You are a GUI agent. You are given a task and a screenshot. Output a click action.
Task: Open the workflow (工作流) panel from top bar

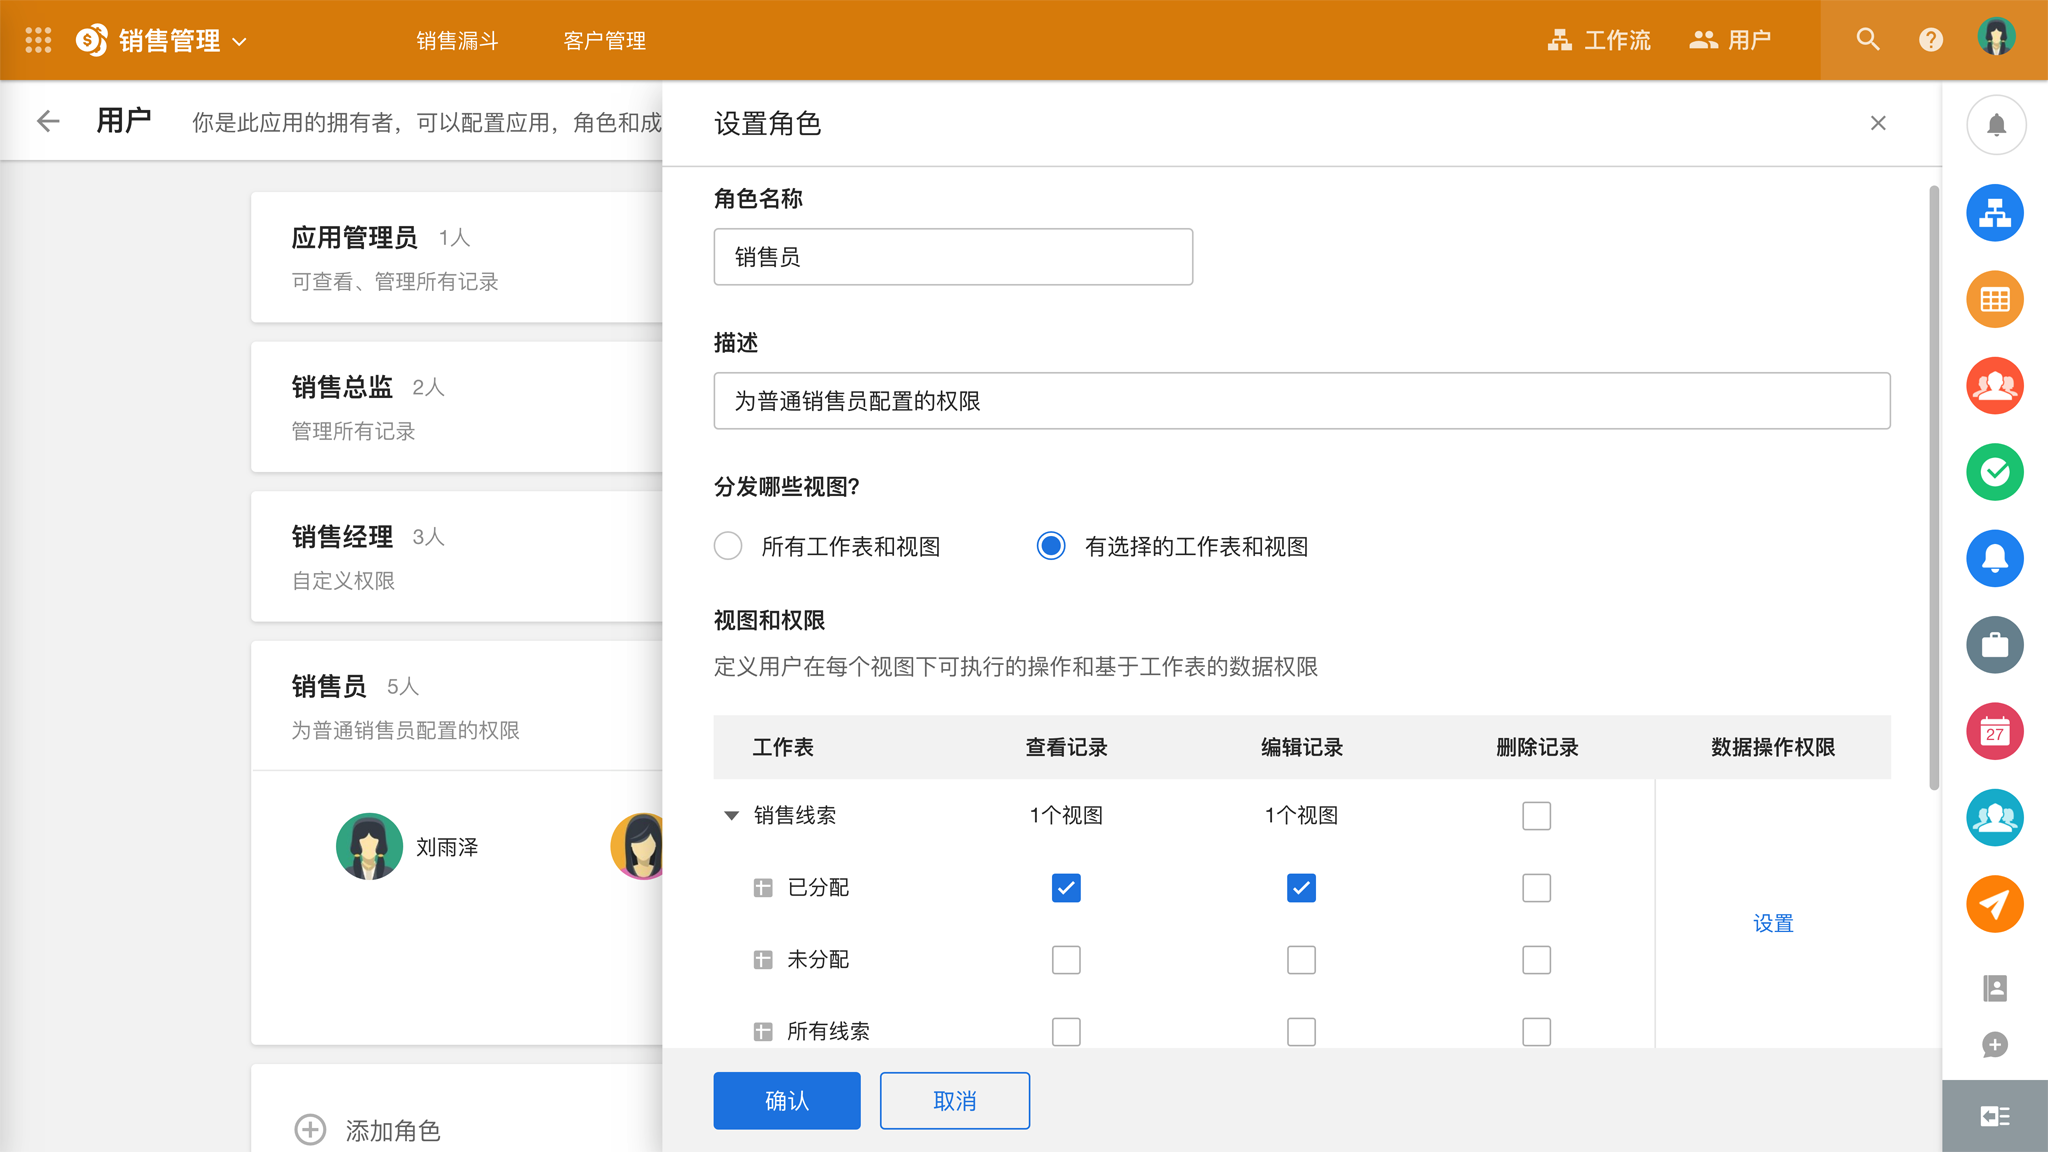click(x=1597, y=40)
